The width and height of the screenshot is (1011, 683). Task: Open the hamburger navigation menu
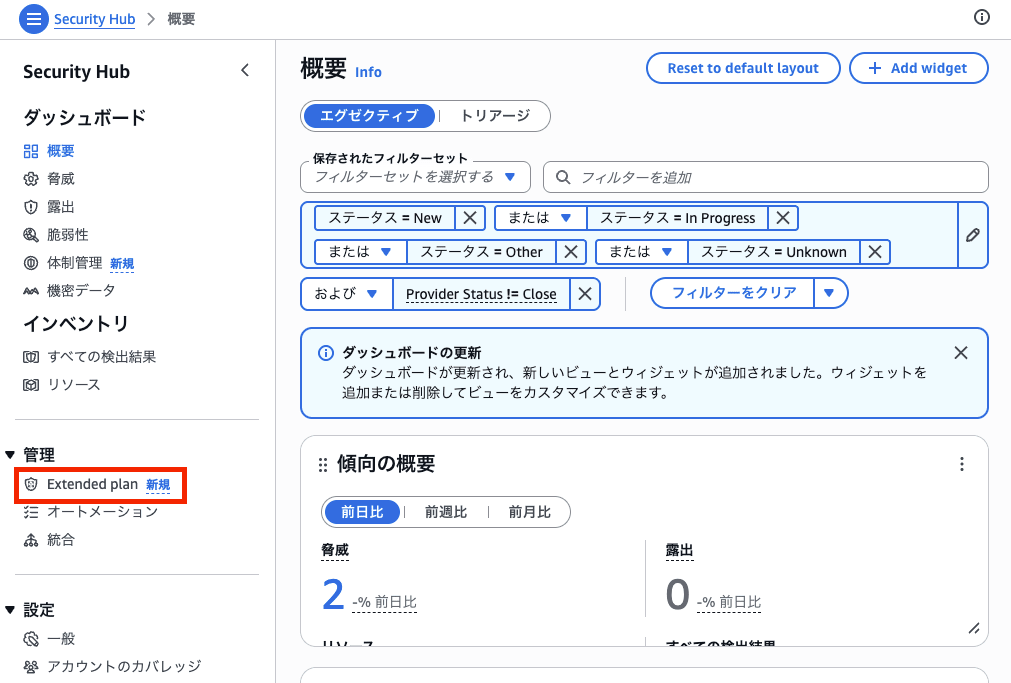pyautogui.click(x=33, y=18)
